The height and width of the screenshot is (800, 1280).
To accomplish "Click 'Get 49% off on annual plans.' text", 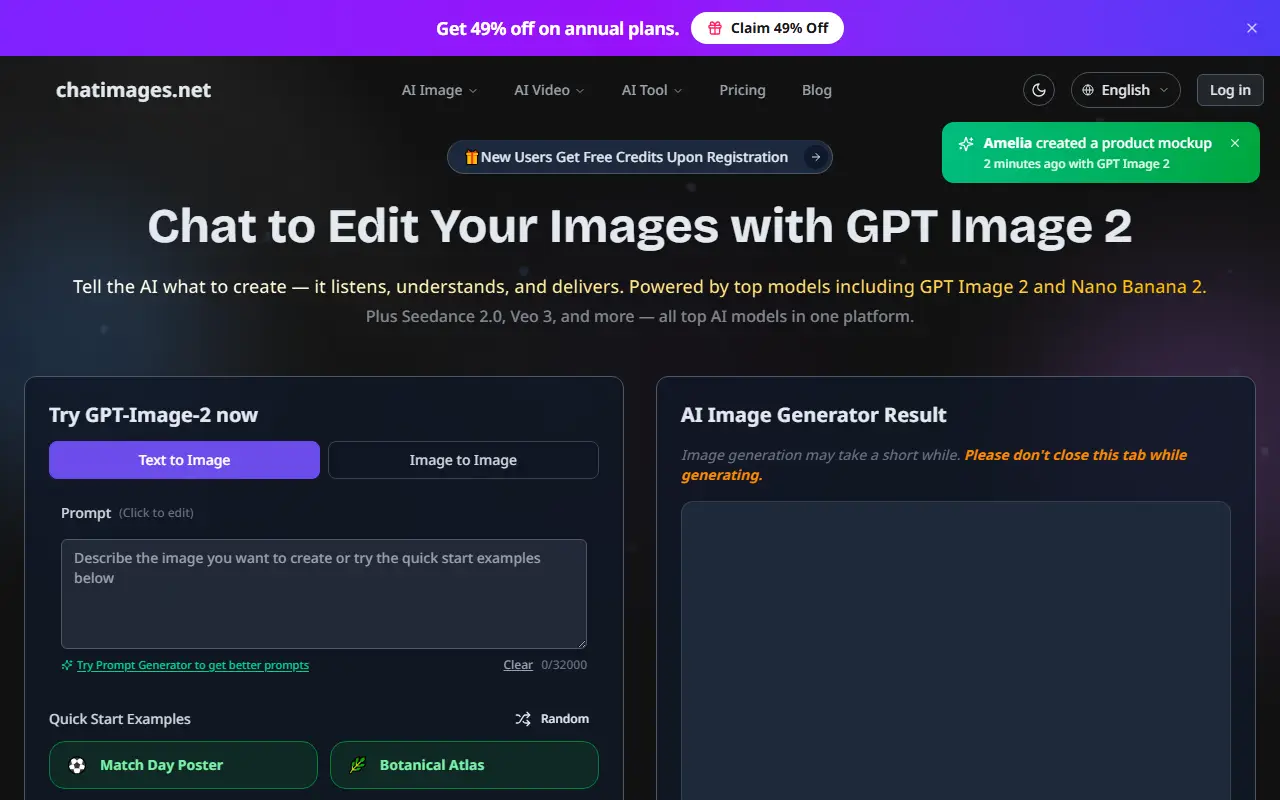I will click(557, 28).
